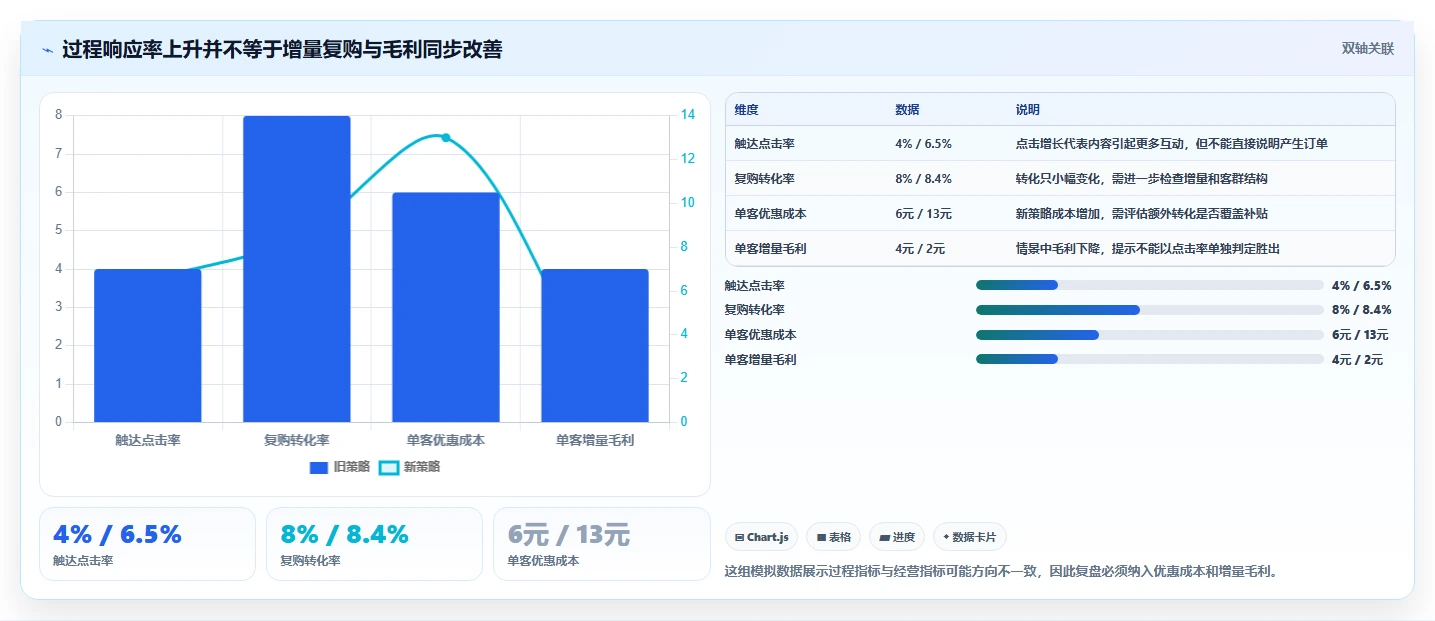
Task: Click the 双轴关联 label in header
Action: tap(1367, 49)
